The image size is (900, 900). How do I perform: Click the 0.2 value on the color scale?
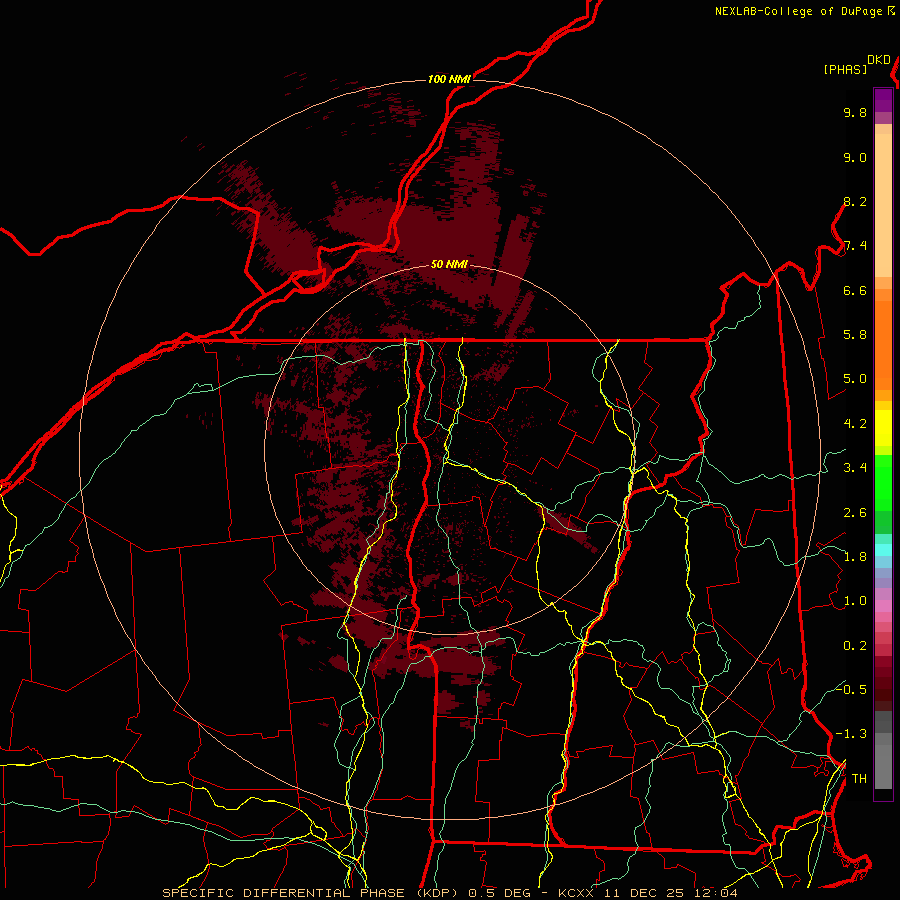coord(855,646)
